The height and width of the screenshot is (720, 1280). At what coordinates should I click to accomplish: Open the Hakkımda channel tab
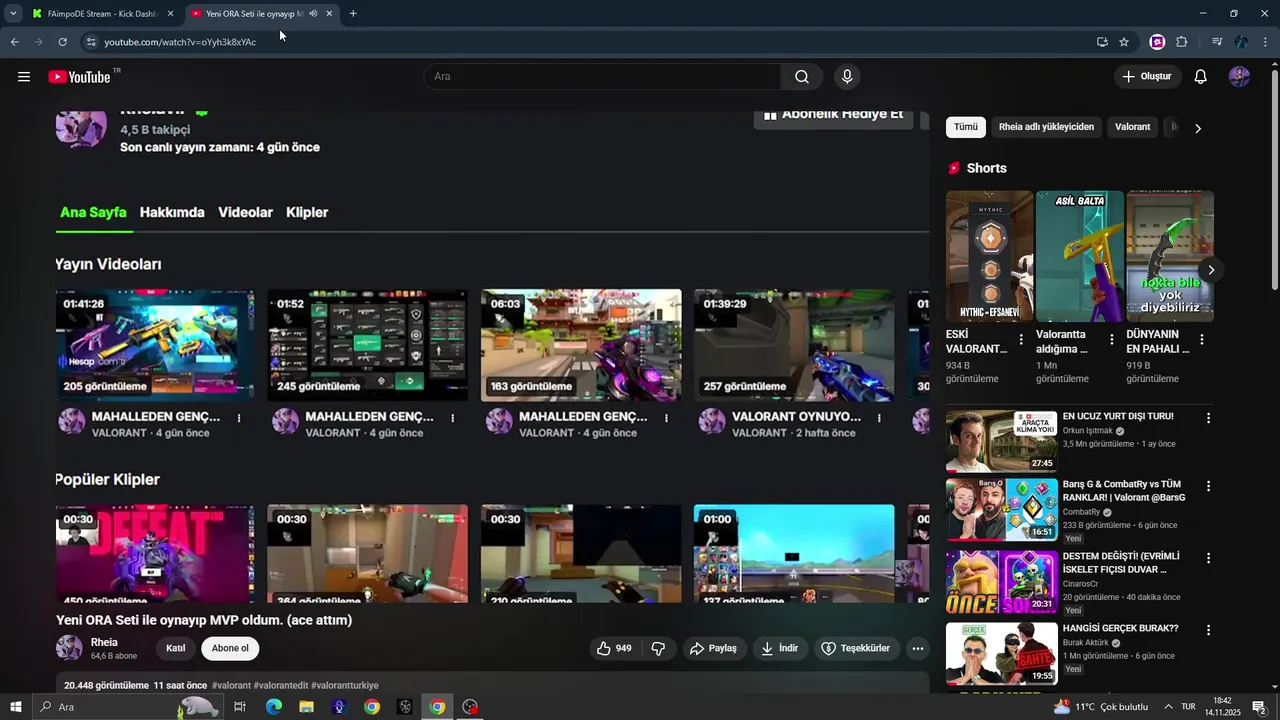point(172,212)
